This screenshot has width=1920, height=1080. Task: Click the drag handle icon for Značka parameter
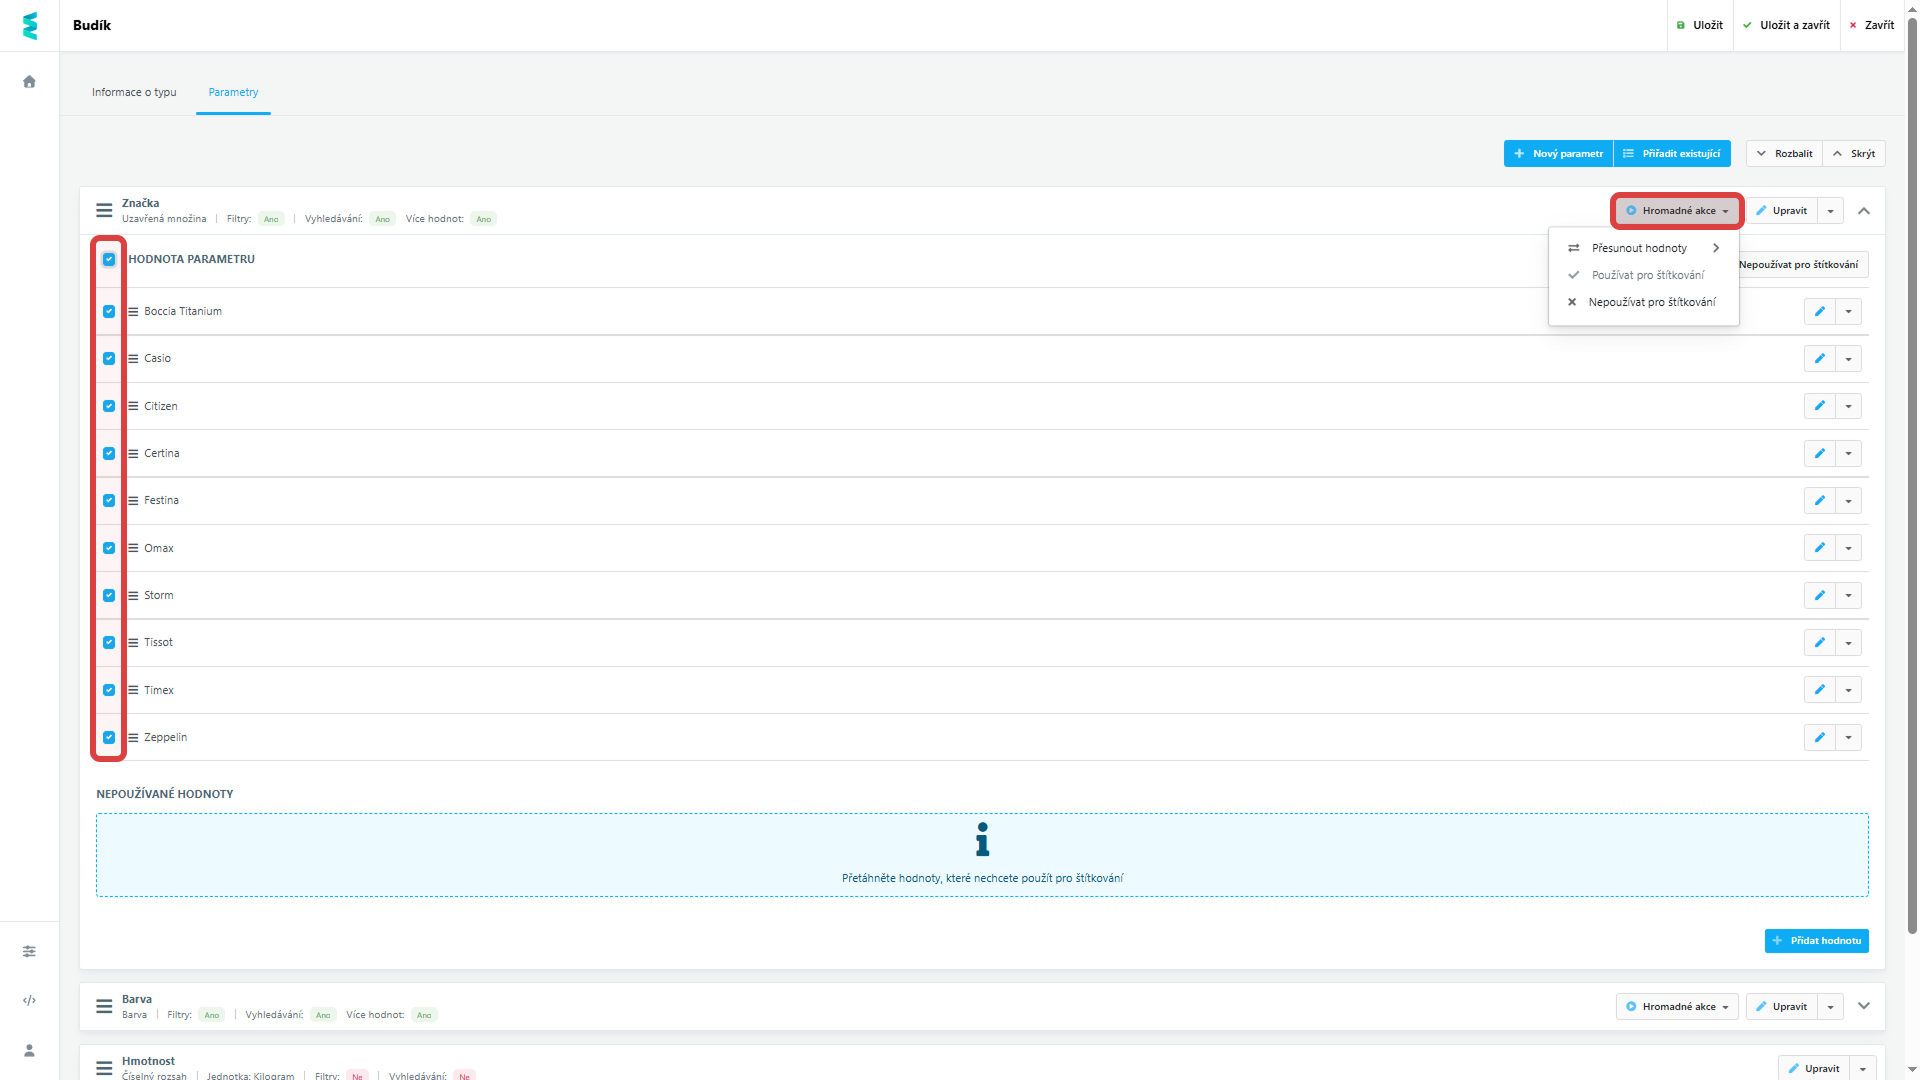point(104,211)
